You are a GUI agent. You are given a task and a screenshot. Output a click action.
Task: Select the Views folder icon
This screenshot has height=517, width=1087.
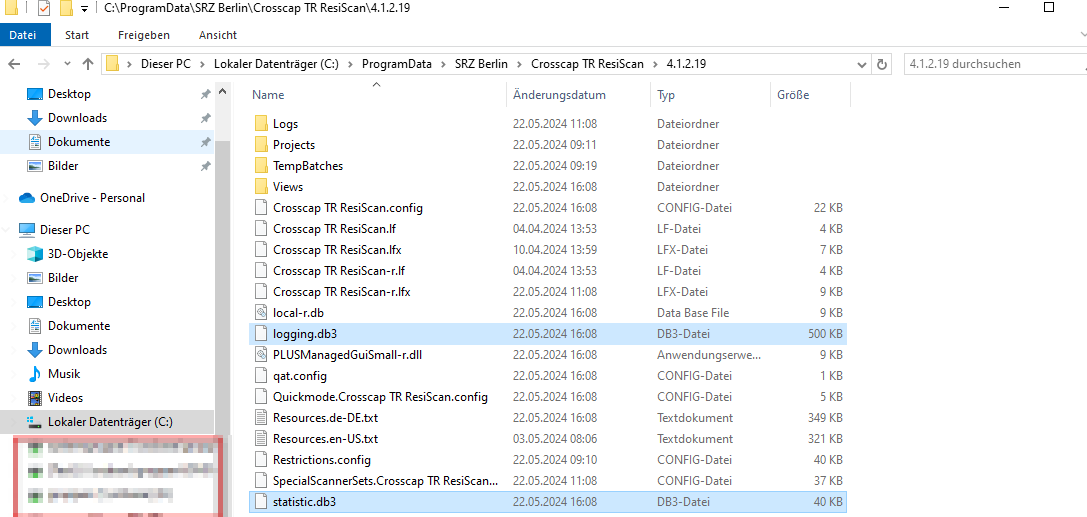[x=261, y=186]
